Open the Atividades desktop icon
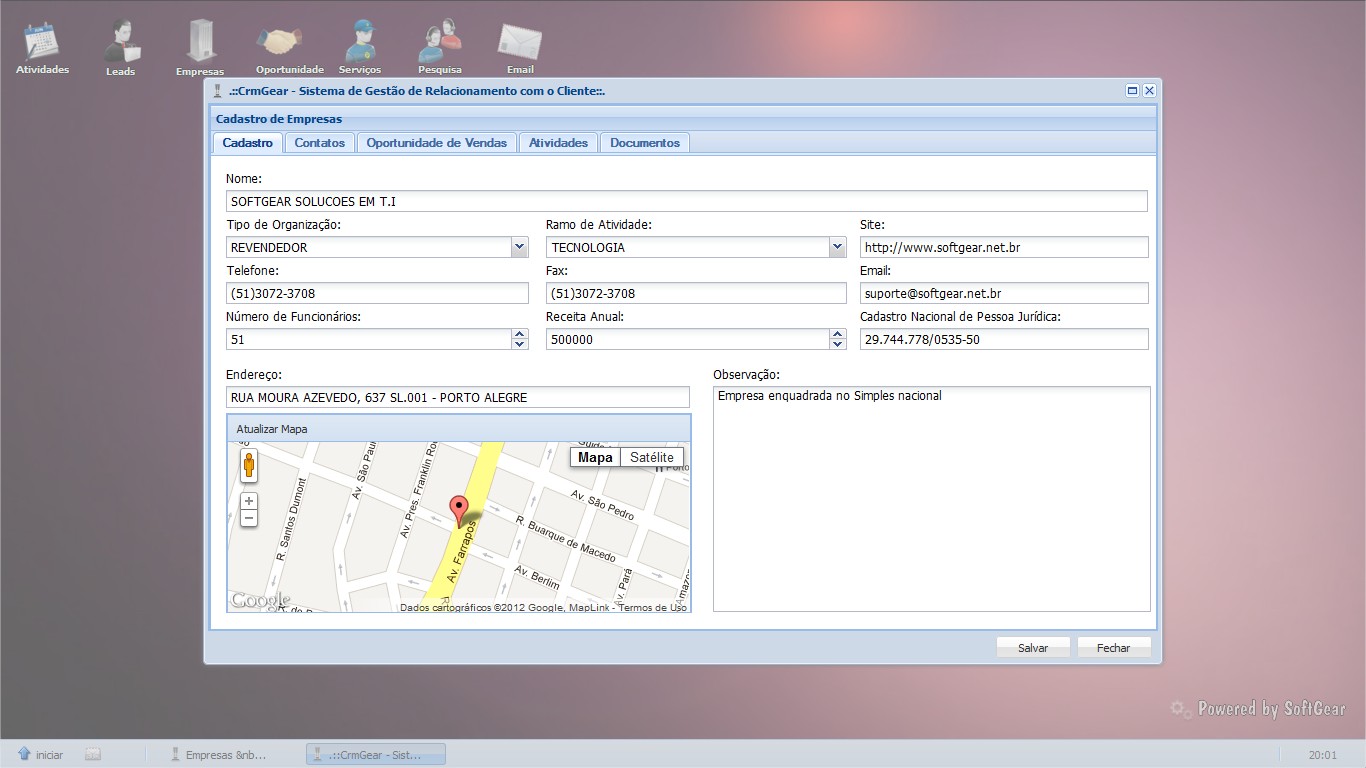The image size is (1366, 768). pos(42,45)
